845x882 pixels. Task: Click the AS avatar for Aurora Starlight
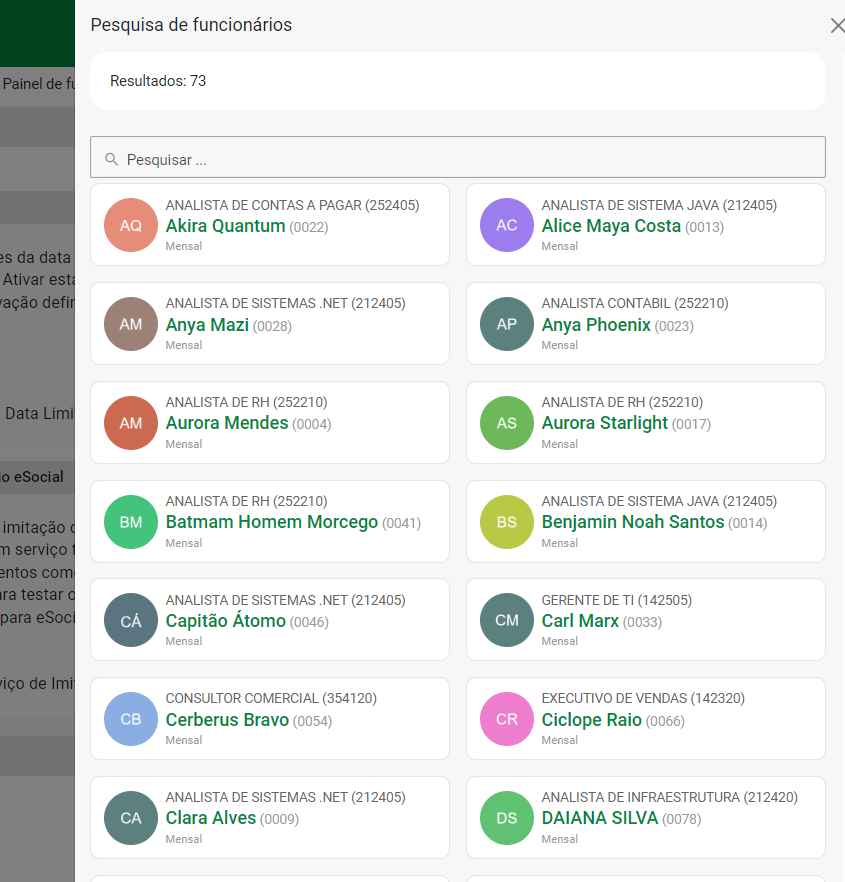click(507, 423)
